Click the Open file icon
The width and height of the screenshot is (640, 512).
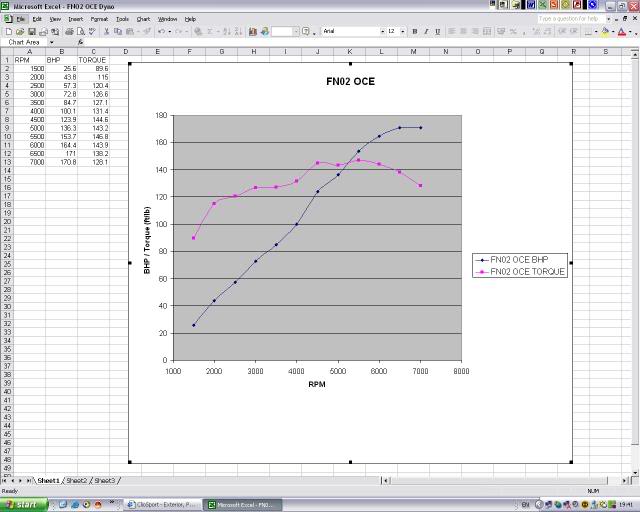(x=19, y=31)
